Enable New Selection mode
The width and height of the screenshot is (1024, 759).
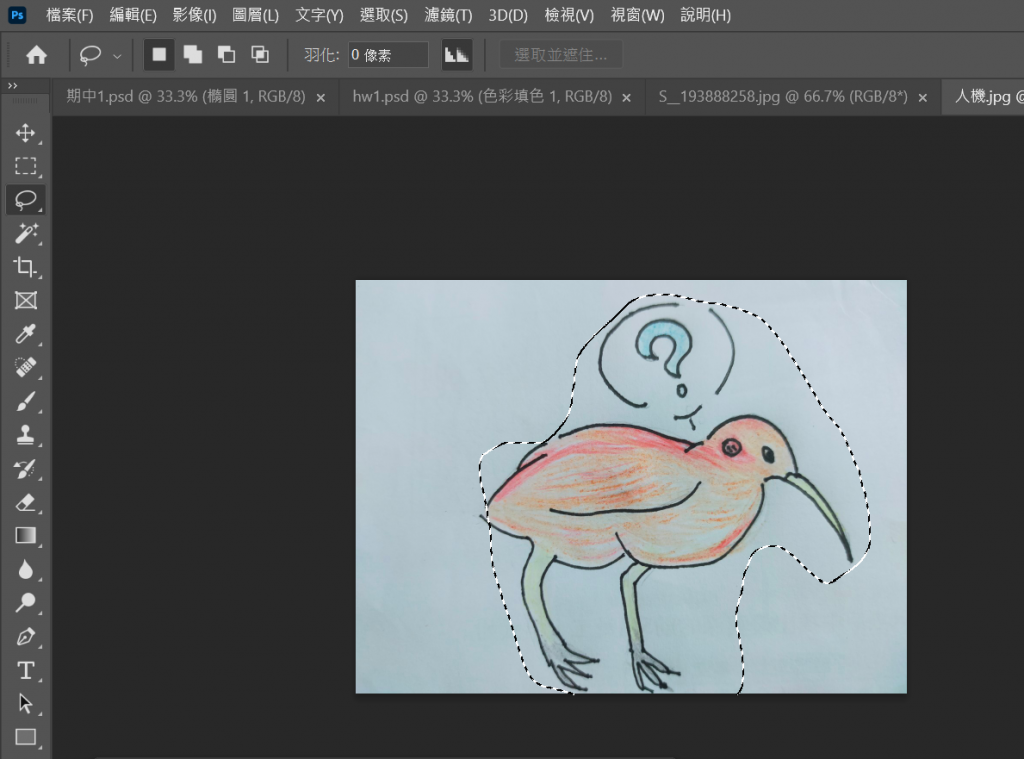tap(159, 55)
